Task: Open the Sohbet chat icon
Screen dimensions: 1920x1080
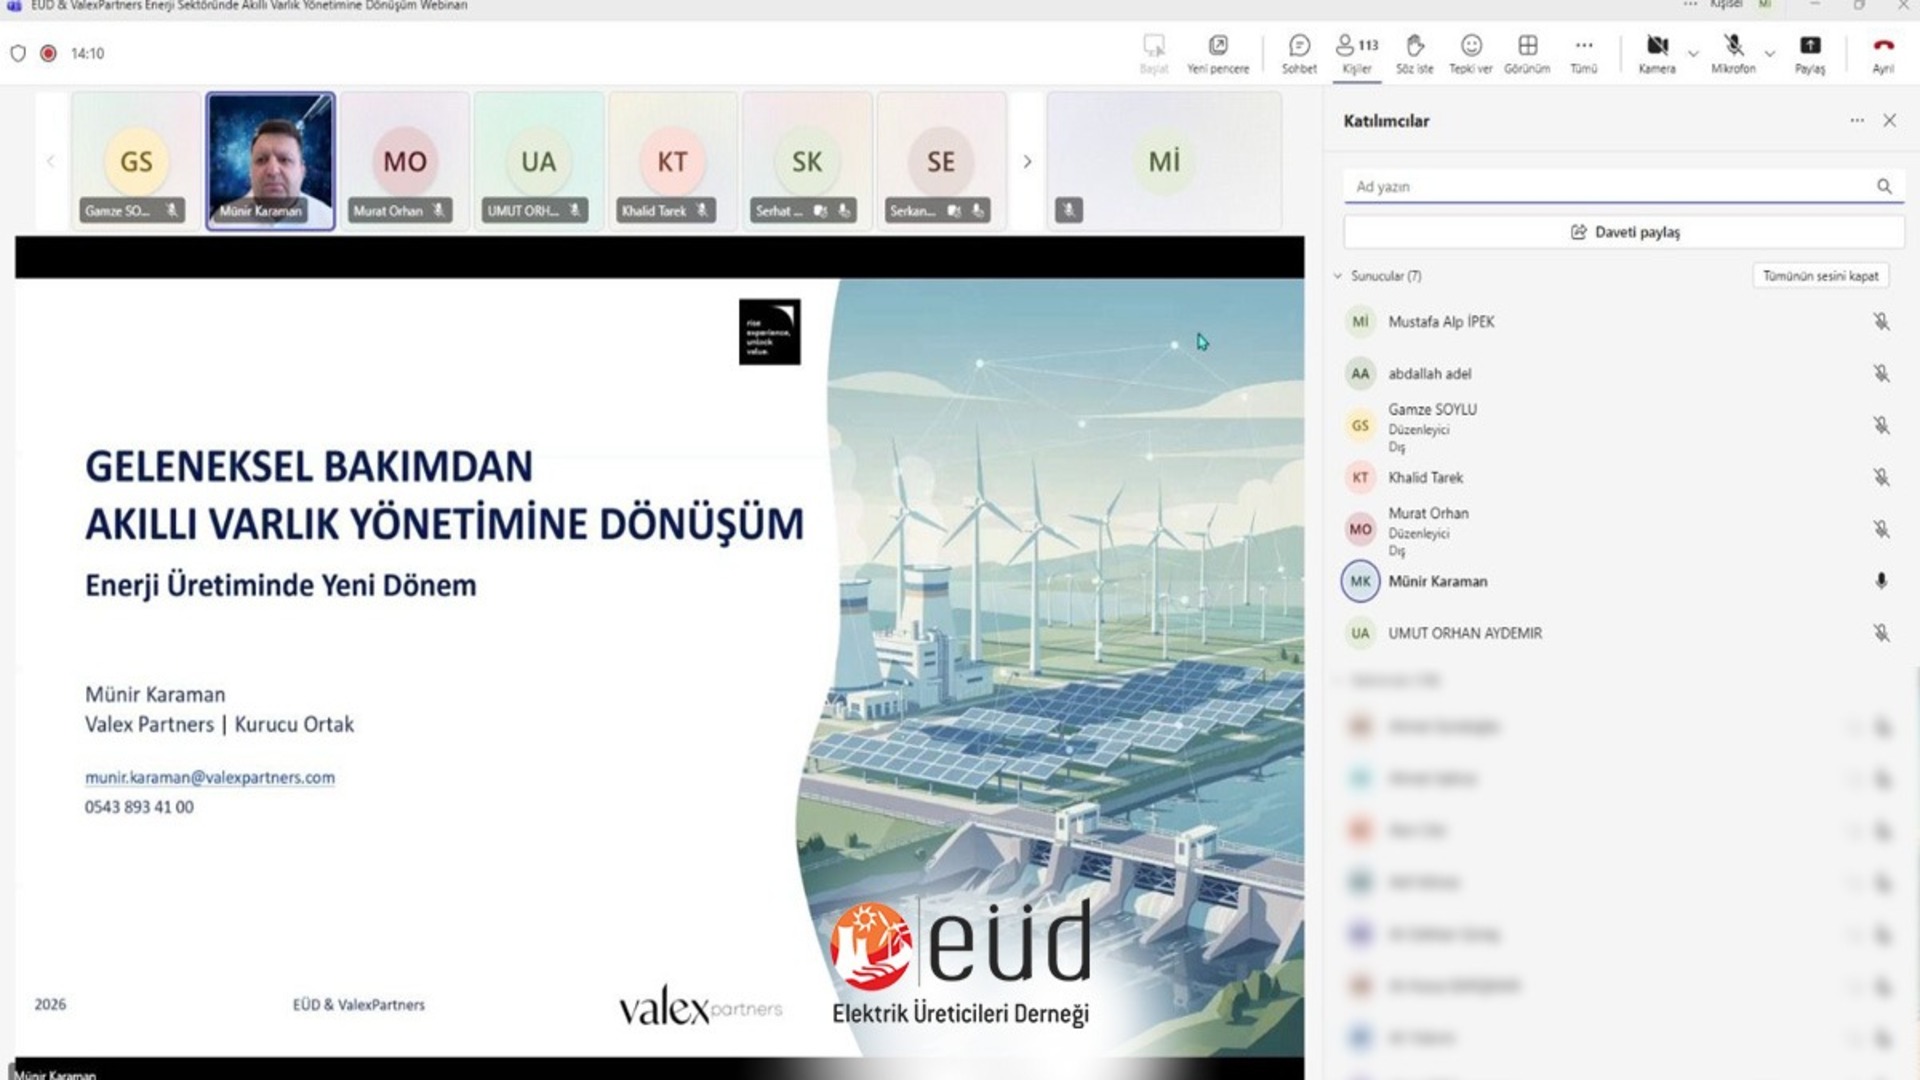Action: coord(1299,53)
